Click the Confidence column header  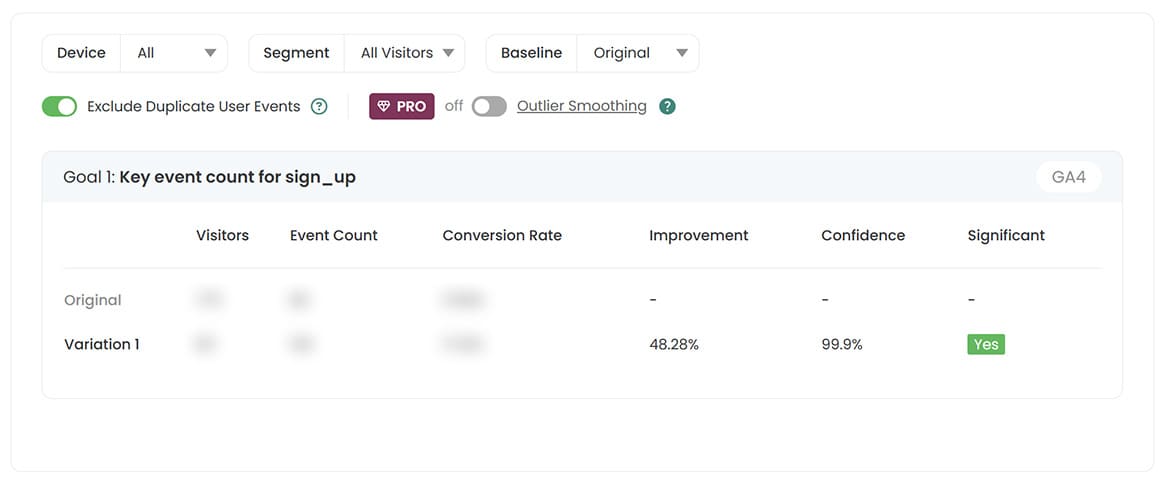click(x=863, y=236)
